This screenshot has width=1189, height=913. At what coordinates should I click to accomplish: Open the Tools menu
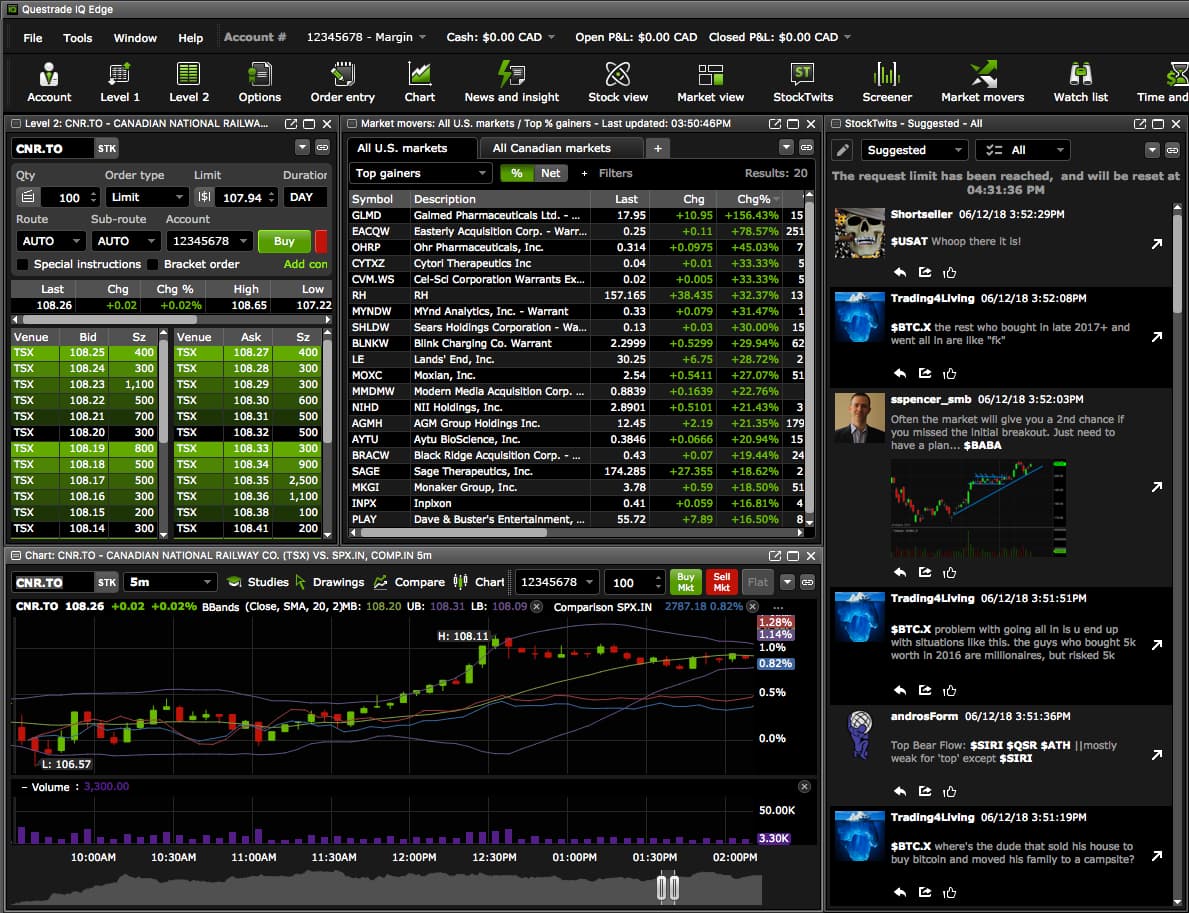tap(77, 37)
